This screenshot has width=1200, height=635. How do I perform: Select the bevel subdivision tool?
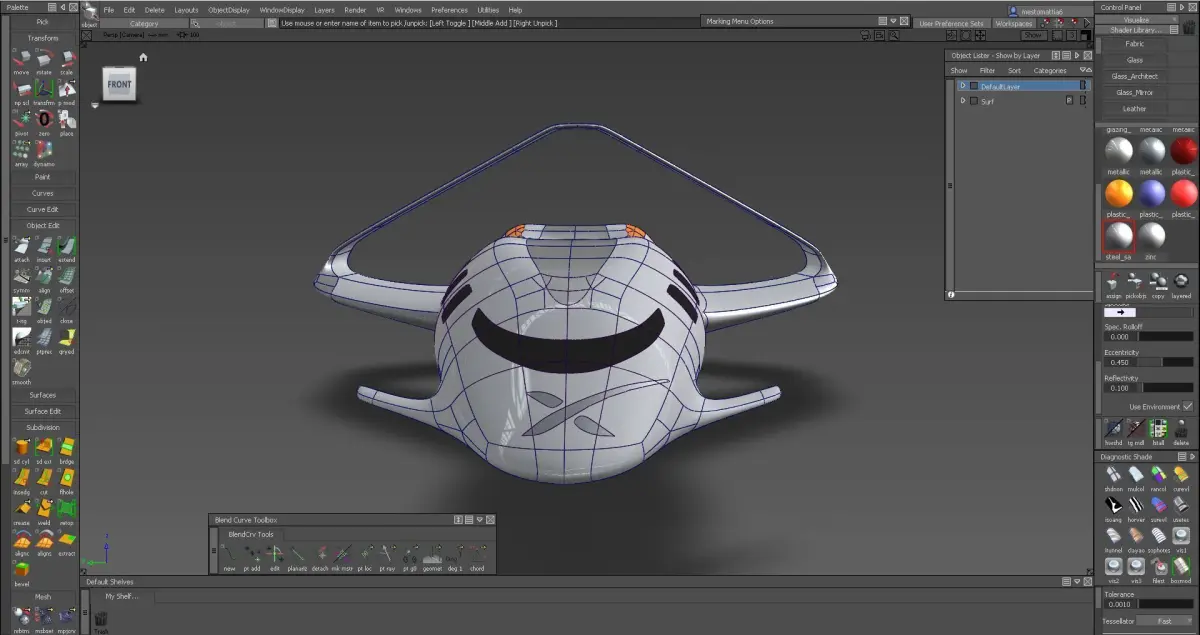[21, 573]
